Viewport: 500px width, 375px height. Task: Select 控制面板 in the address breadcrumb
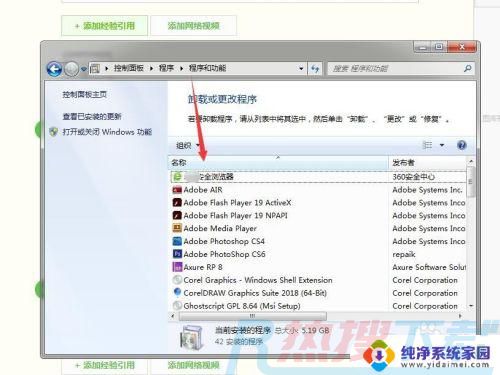click(129, 68)
